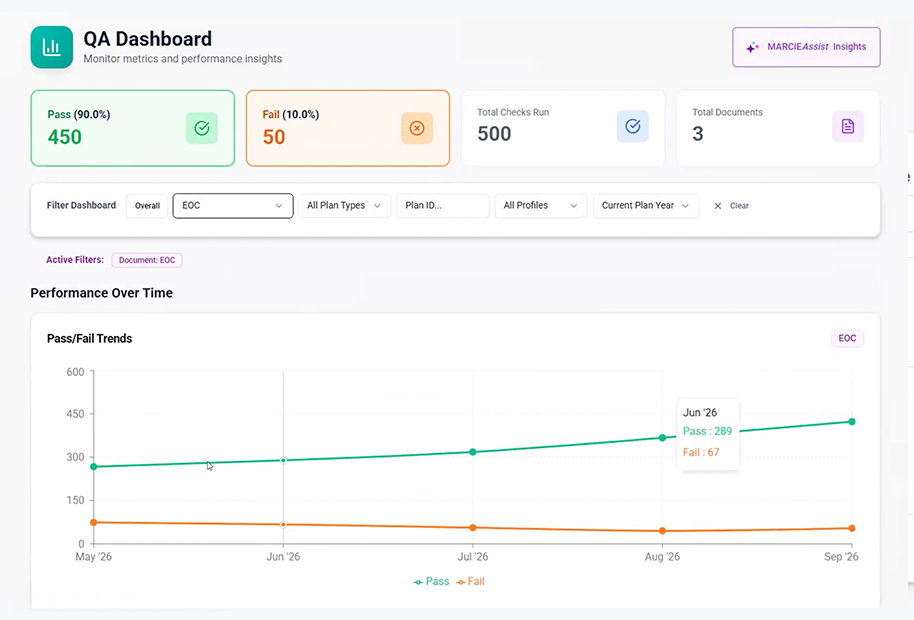Click the Active Filters Document: EOC chip

point(146,259)
